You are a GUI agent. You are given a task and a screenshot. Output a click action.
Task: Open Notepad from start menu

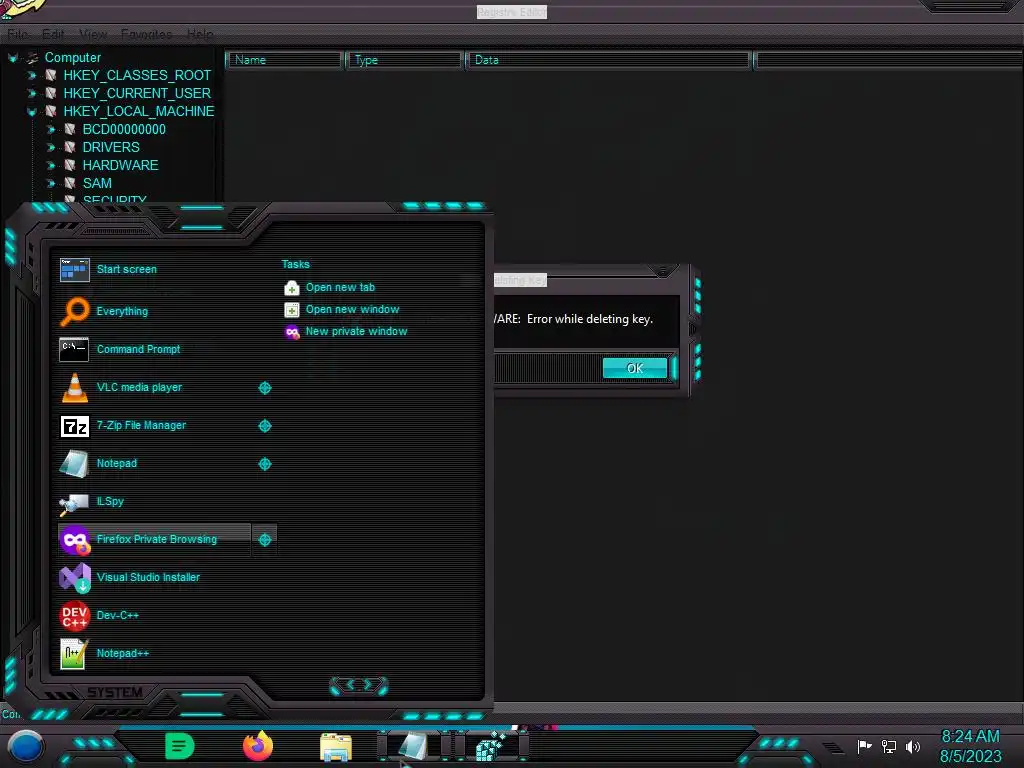[117, 463]
